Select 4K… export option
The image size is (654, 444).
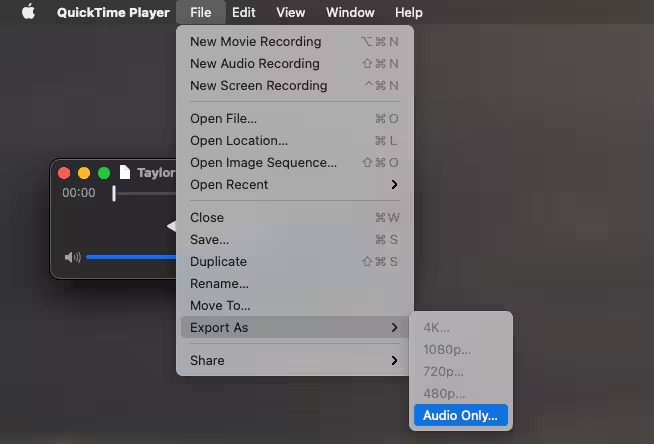pyautogui.click(x=461, y=328)
